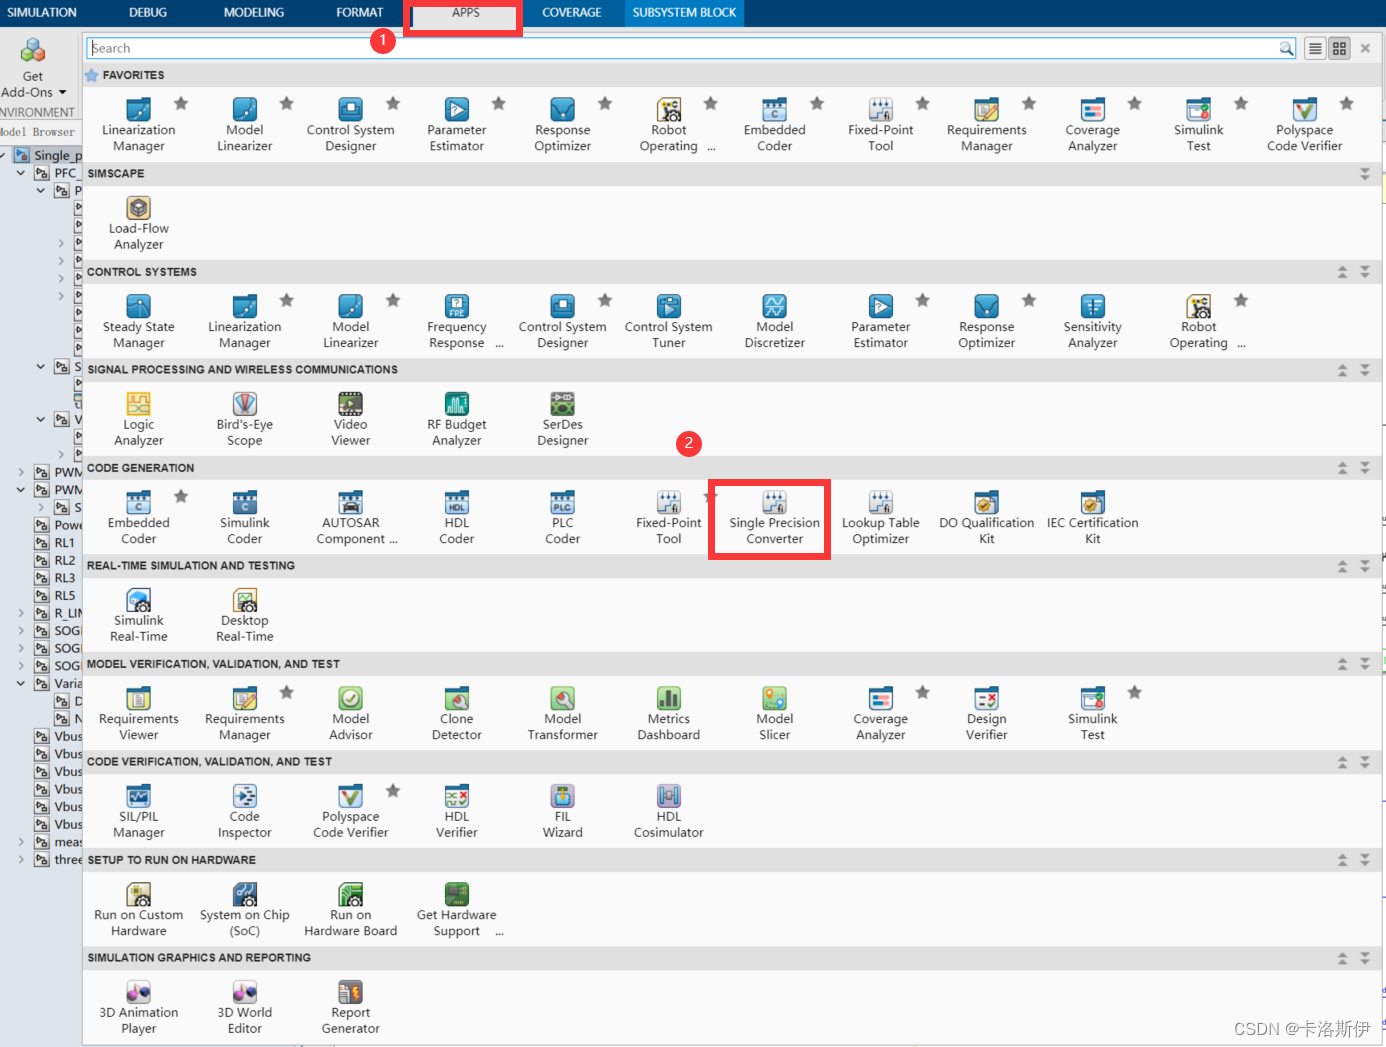Open Frequency Response app
Screen dimensions: 1386x1047
[x=456, y=322]
